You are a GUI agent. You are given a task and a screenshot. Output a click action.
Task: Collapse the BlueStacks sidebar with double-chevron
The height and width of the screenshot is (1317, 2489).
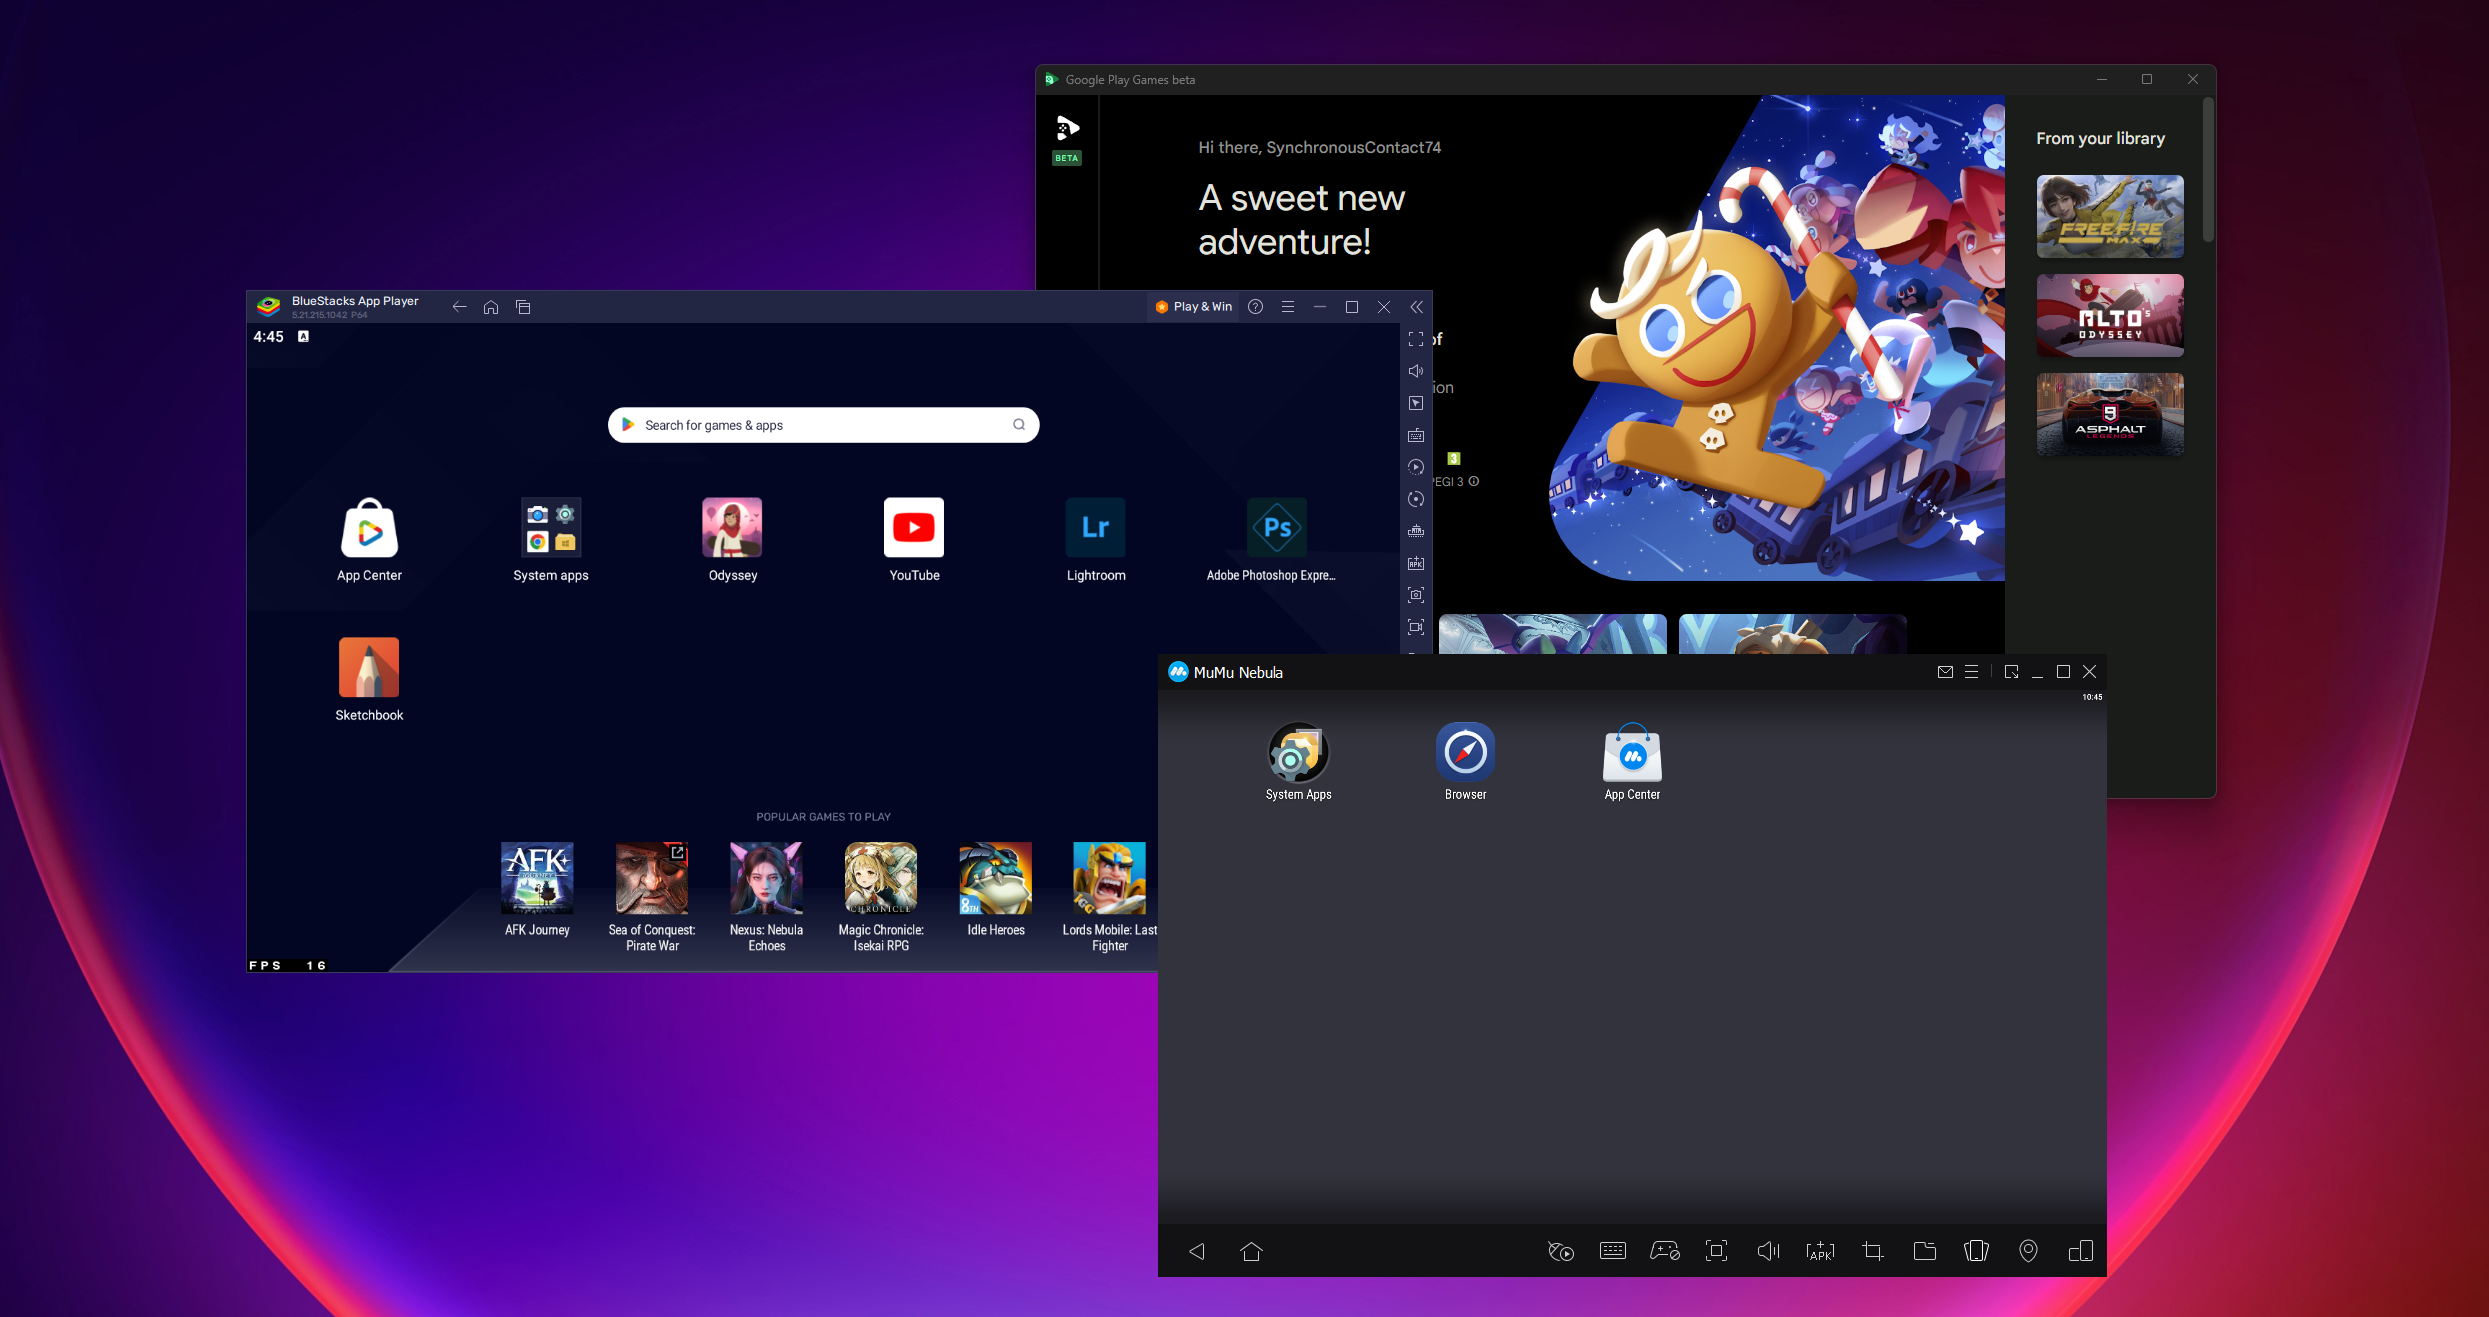pyautogui.click(x=1416, y=307)
